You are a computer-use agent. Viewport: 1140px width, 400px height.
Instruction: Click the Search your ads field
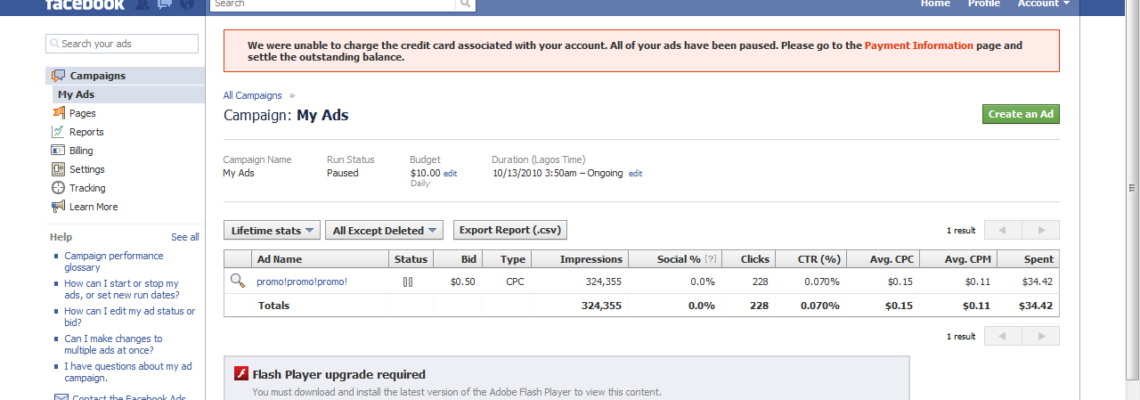tap(122, 44)
